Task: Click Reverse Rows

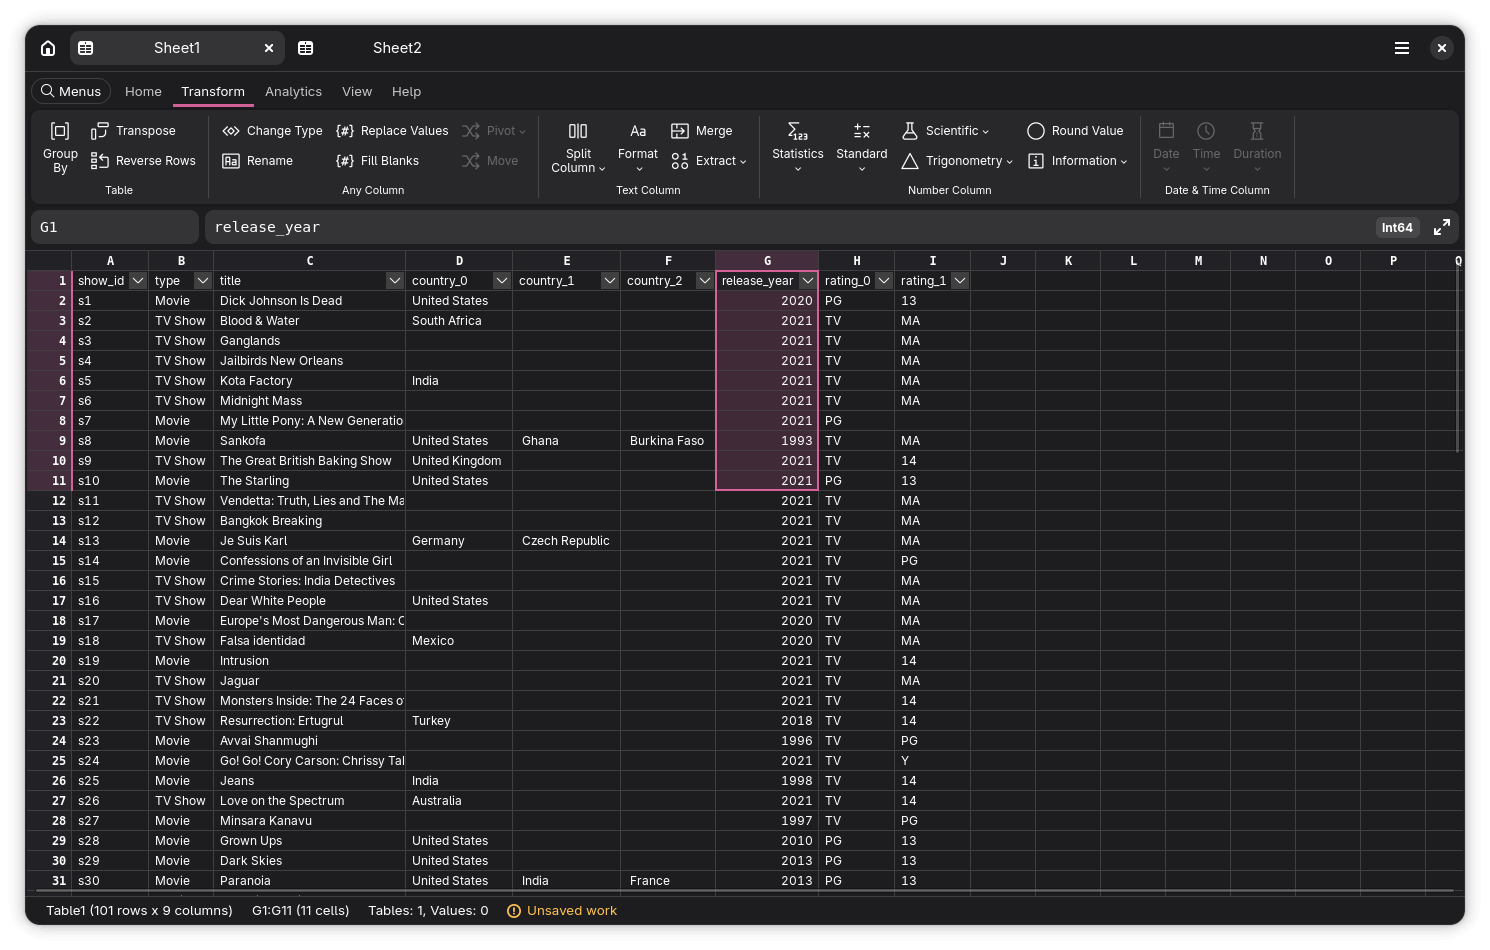Action: pyautogui.click(x=143, y=161)
